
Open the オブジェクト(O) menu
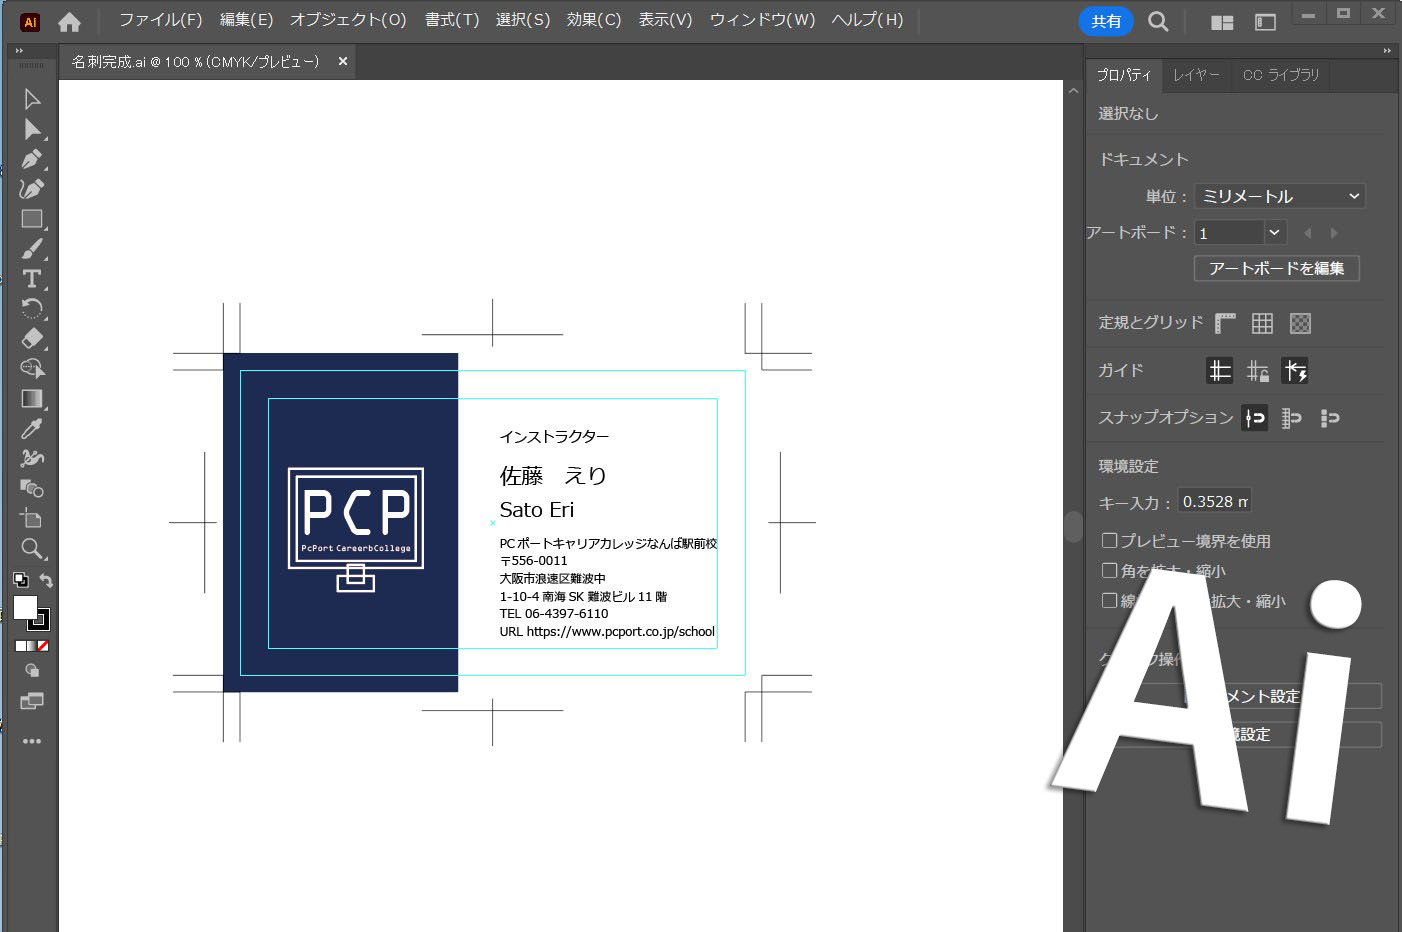(348, 20)
